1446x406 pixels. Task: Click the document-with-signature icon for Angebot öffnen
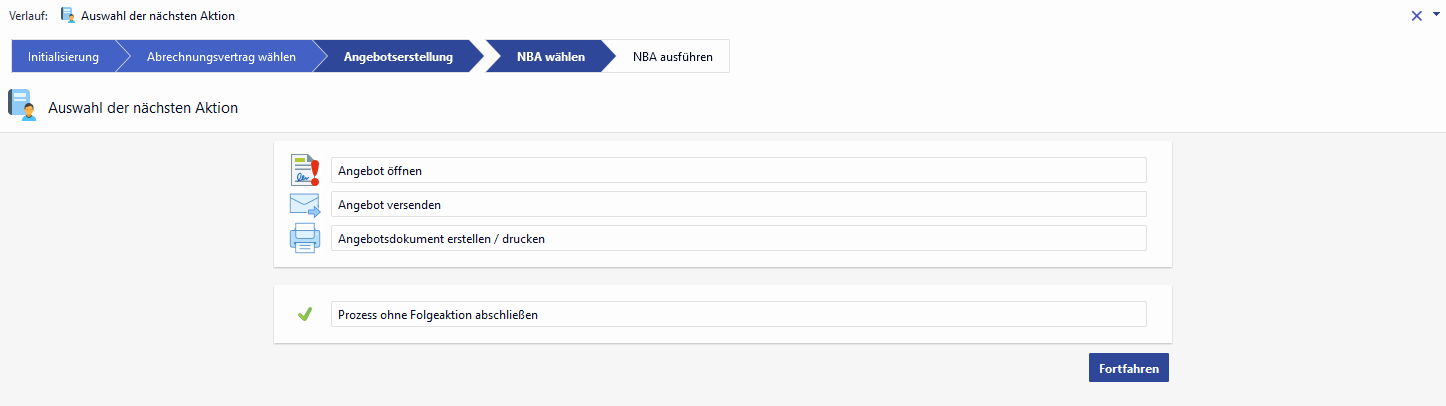pos(304,170)
